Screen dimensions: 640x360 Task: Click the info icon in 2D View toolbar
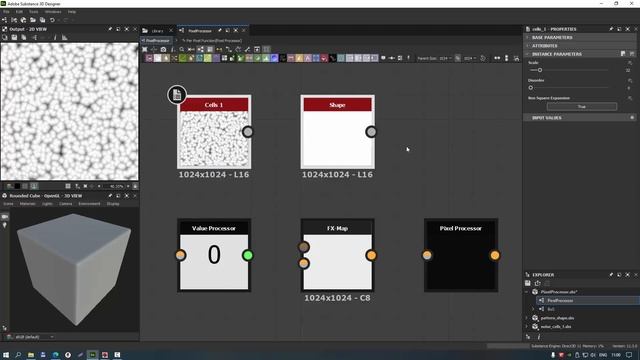click(x=55, y=38)
